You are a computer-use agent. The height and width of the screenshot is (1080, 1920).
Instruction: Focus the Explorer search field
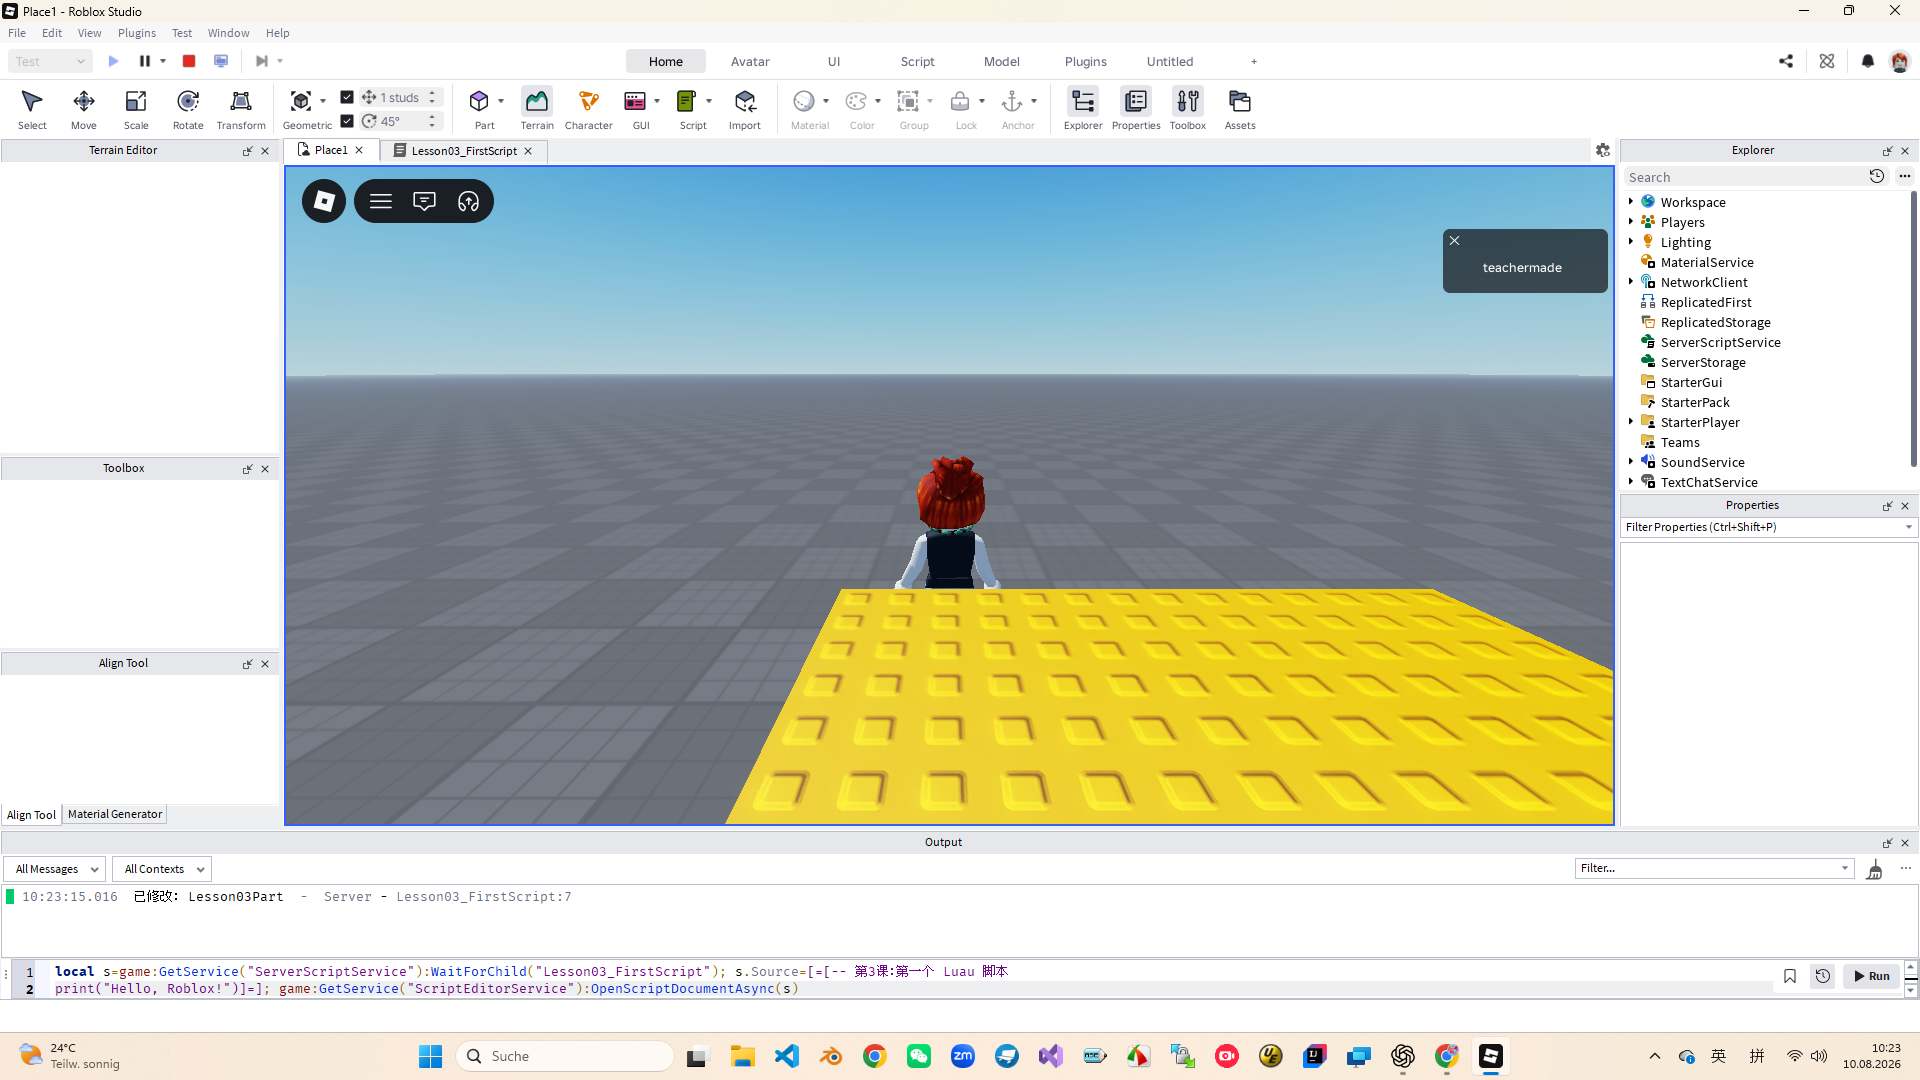(x=1744, y=177)
